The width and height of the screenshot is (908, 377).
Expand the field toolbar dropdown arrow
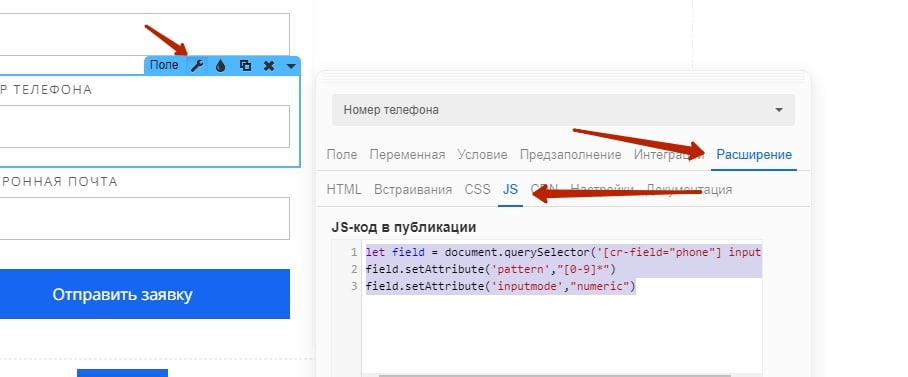pos(291,66)
